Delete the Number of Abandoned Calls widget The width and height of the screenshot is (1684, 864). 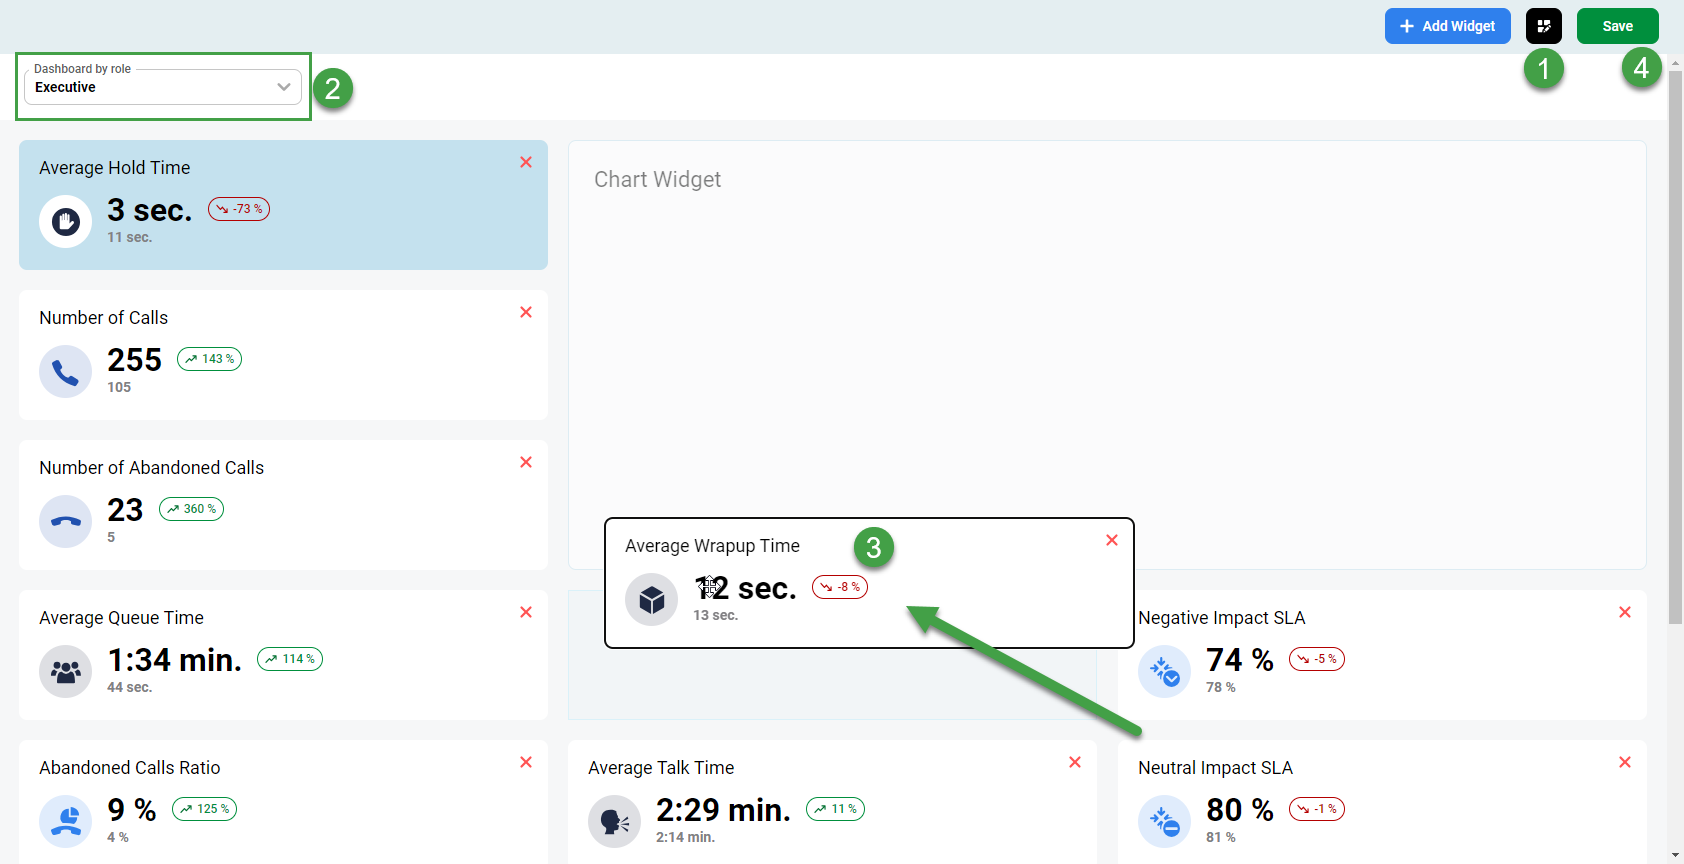[525, 462]
